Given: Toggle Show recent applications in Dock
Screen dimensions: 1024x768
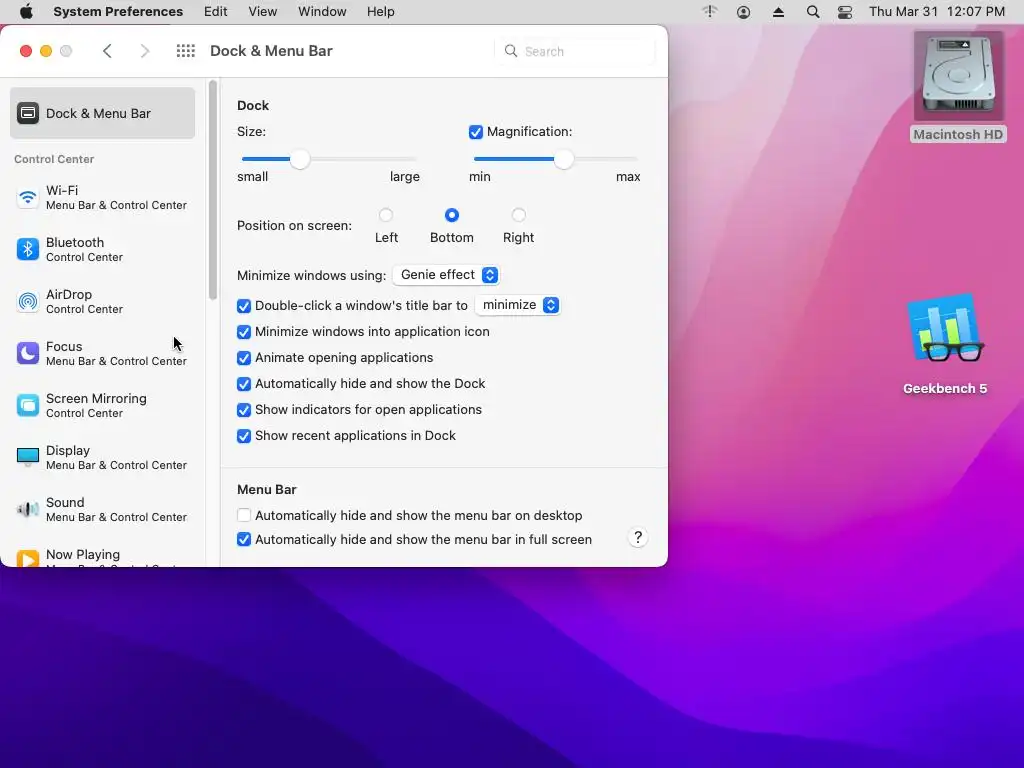Looking at the screenshot, I should (244, 436).
